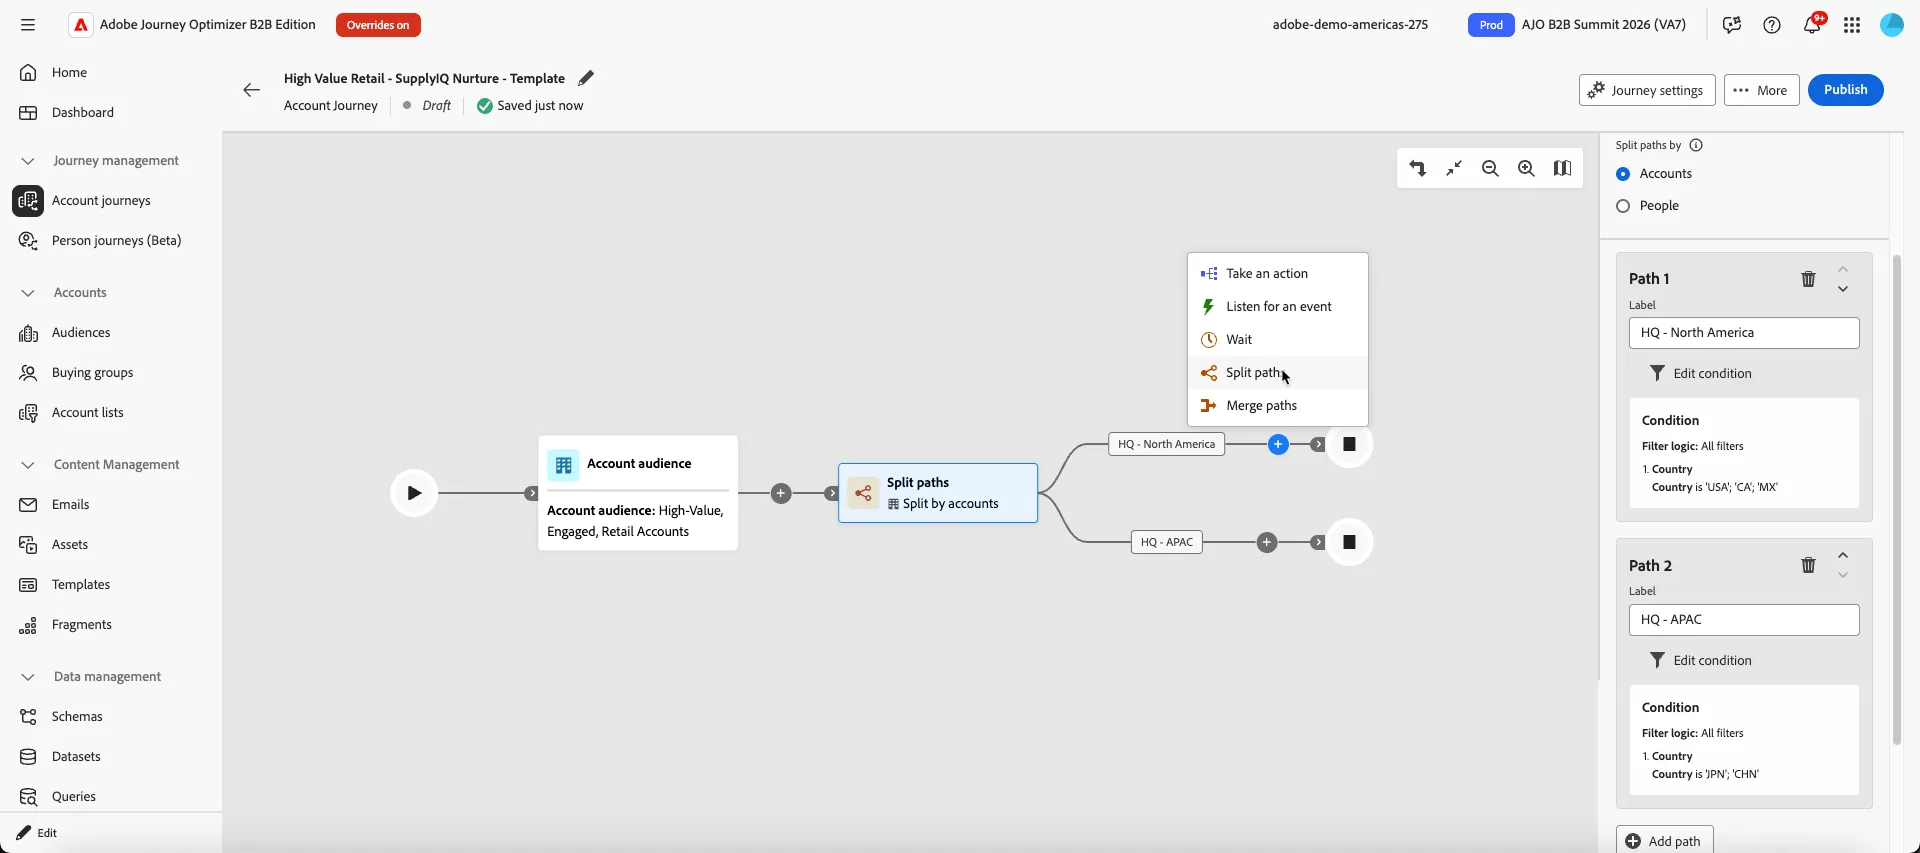Zoom out on the journey canvas

1490,168
